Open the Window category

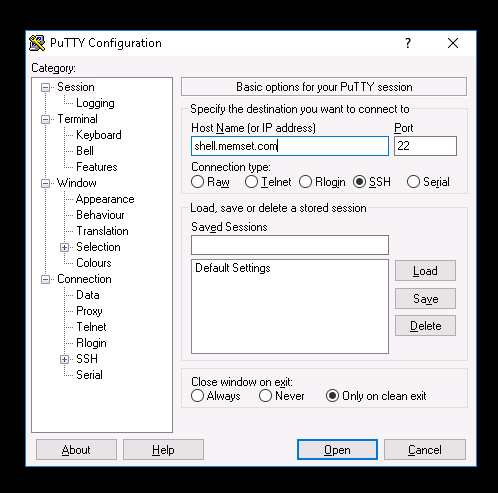(77, 183)
